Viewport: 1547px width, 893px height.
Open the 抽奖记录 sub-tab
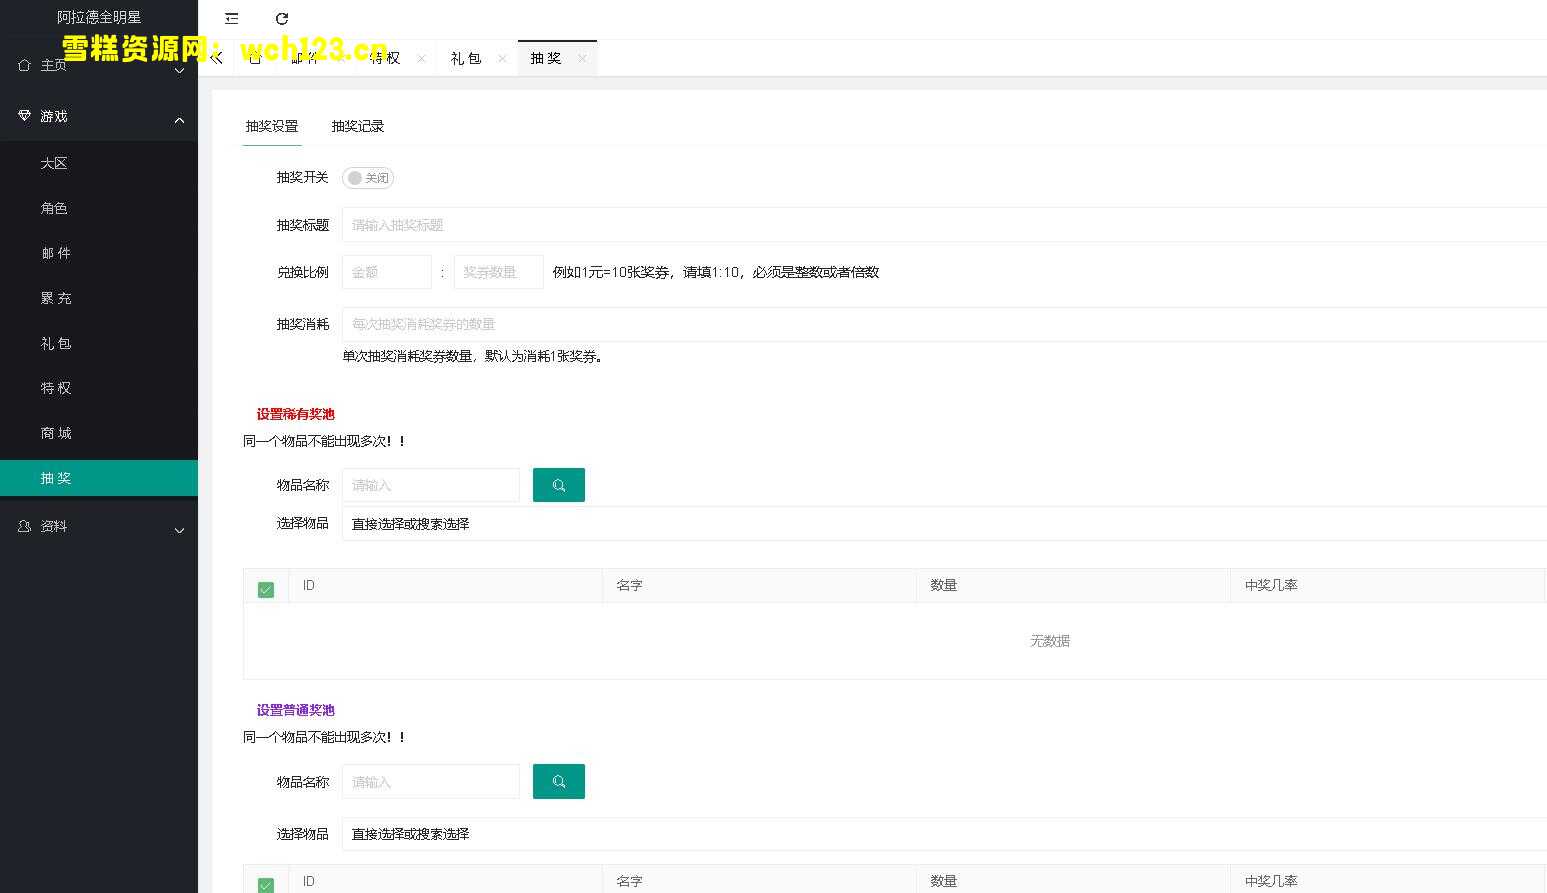(358, 126)
